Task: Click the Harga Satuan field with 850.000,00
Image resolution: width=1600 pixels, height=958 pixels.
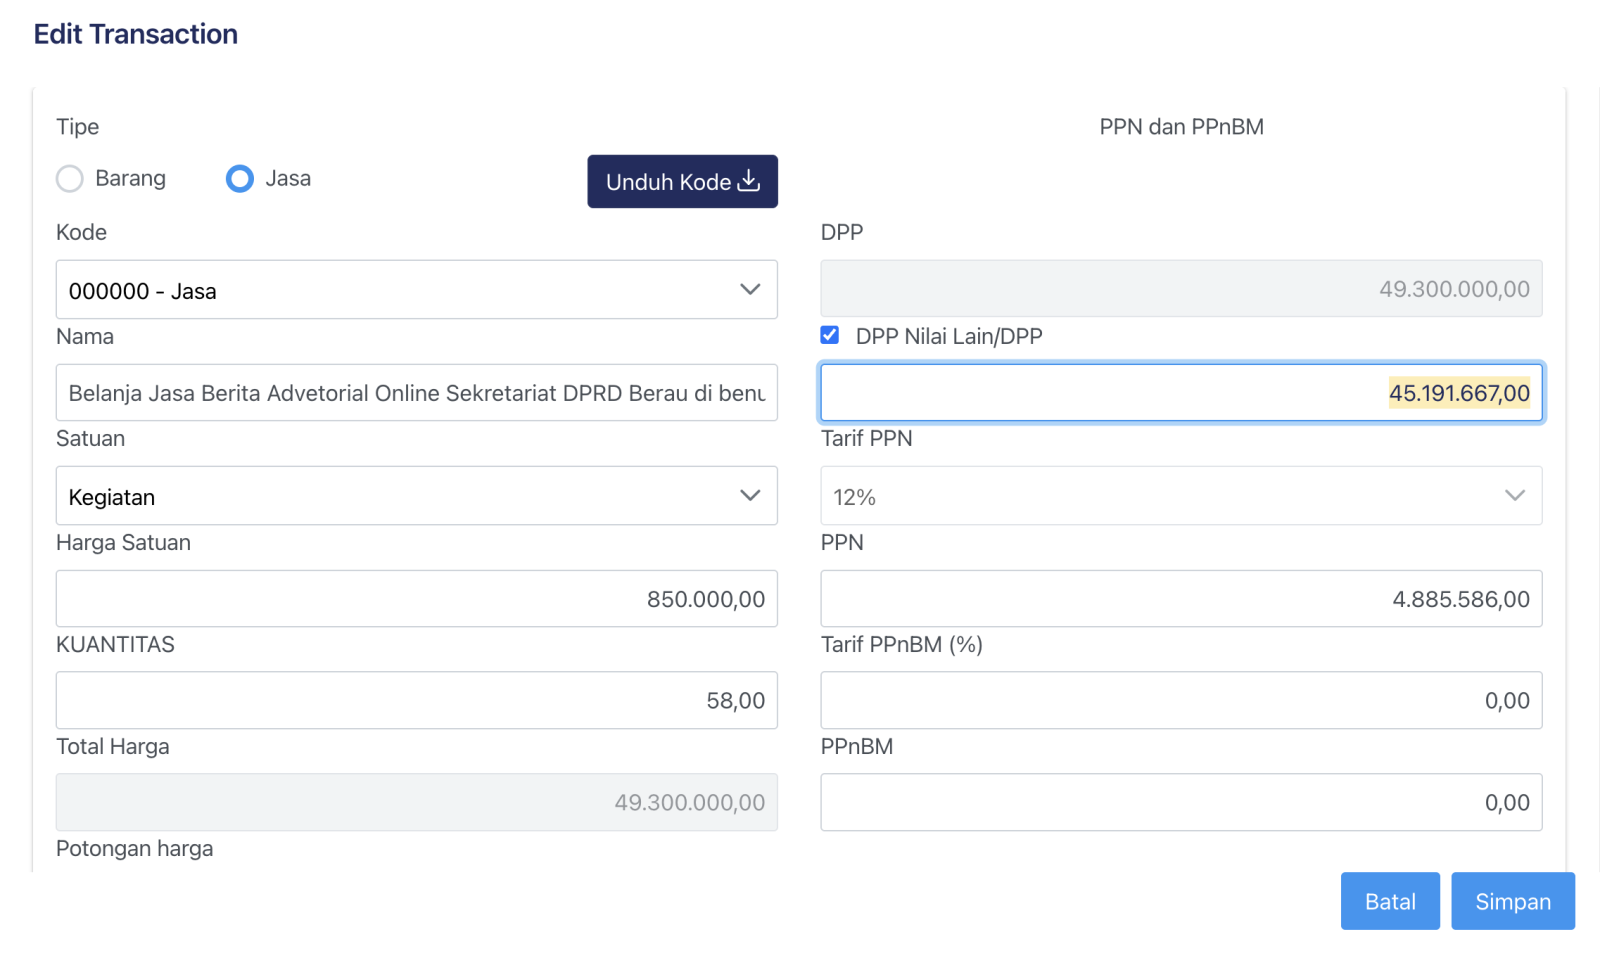Action: coord(417,599)
